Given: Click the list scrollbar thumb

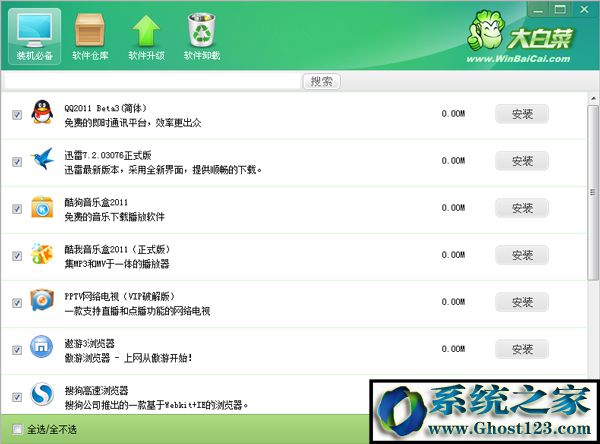Looking at the screenshot, I should (x=593, y=192).
